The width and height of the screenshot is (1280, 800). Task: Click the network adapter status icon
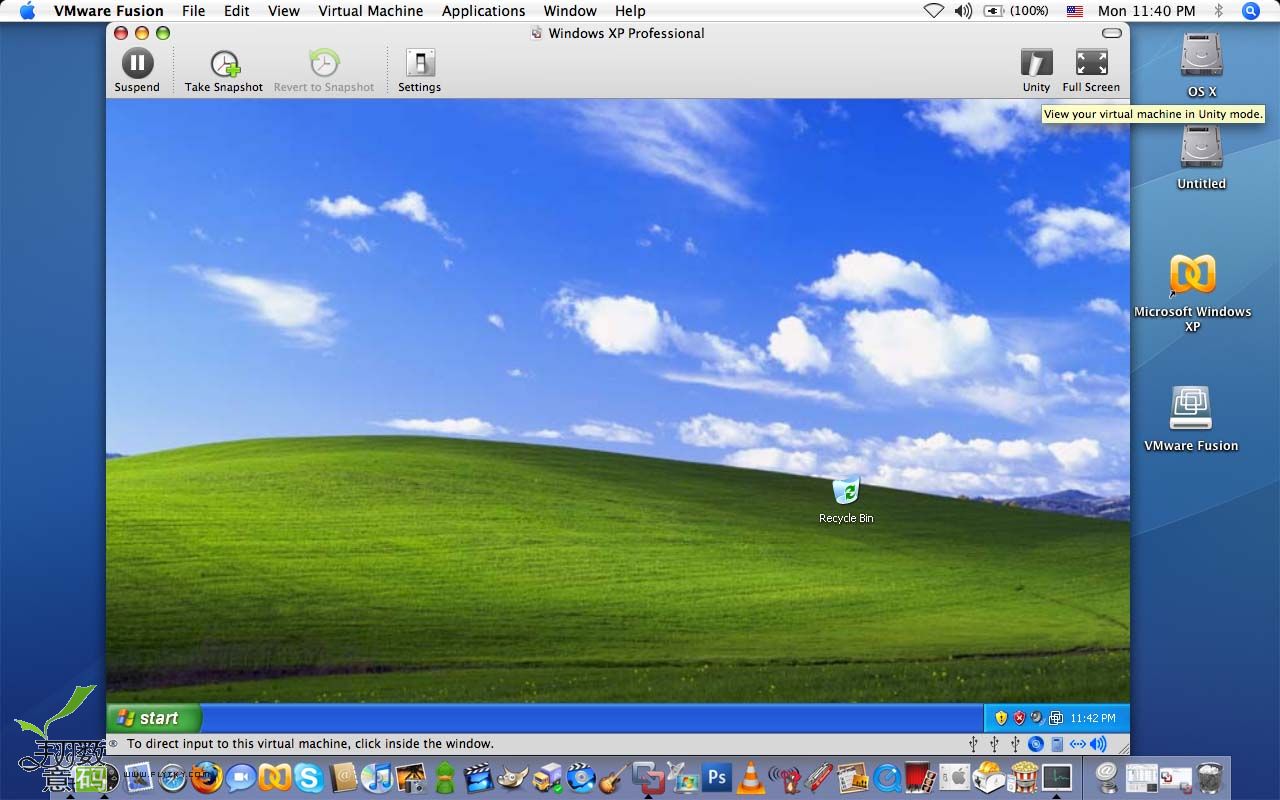pos(1077,744)
